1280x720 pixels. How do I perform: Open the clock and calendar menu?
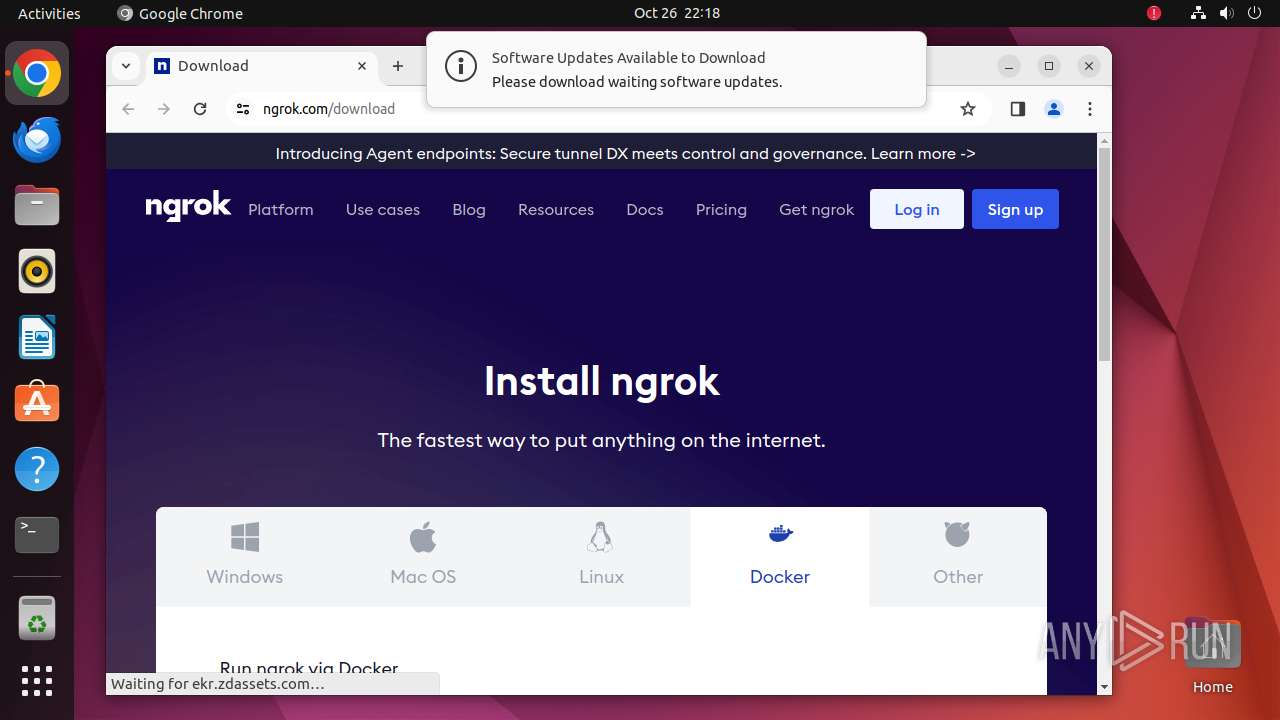point(677,13)
